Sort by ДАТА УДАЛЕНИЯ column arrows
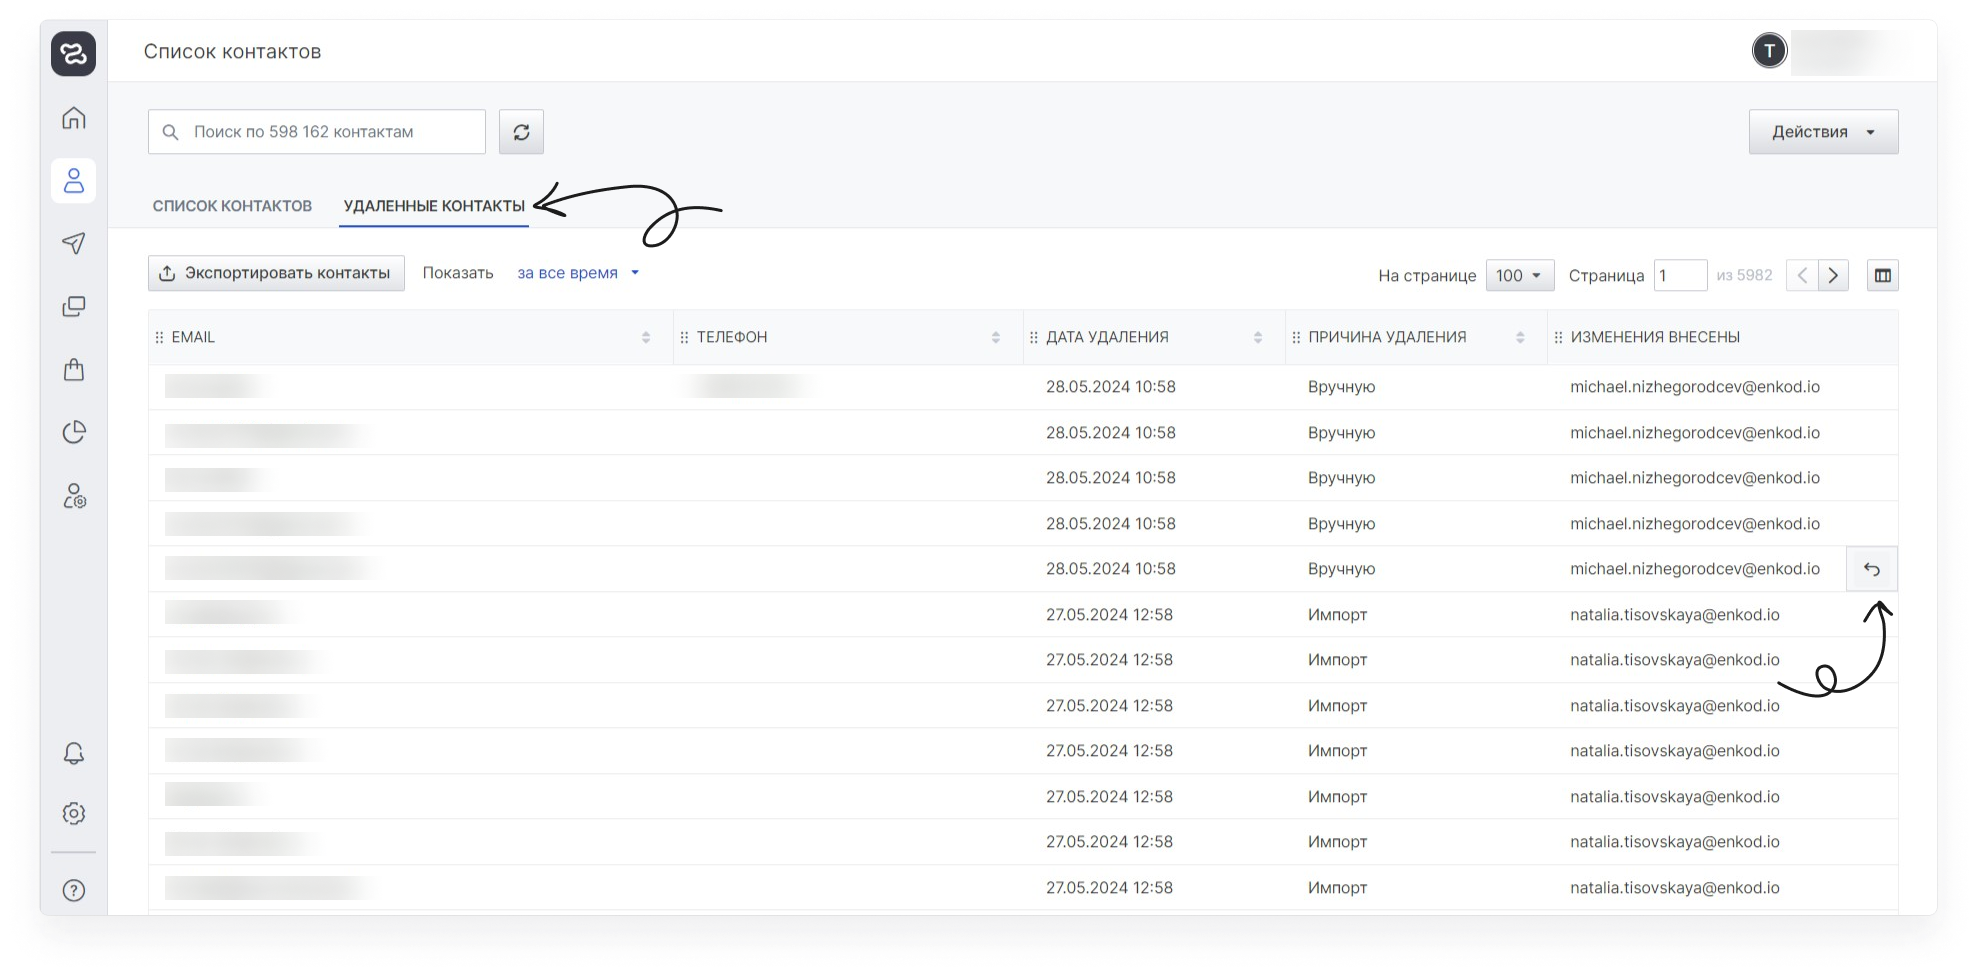Screen dimensions: 1977x975 tap(1258, 338)
